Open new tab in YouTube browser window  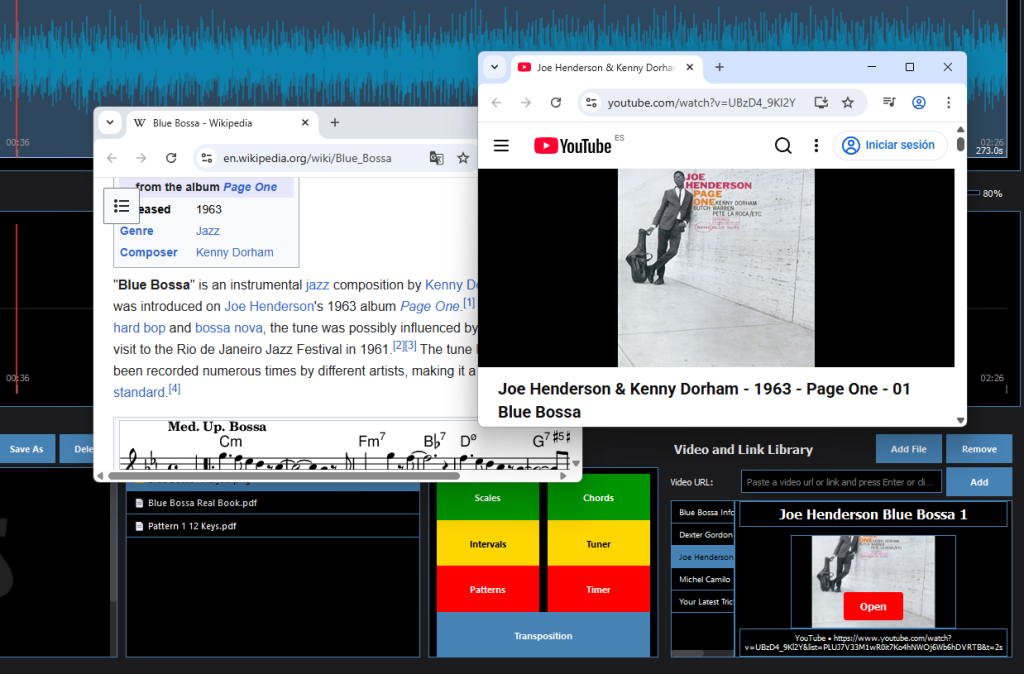pos(719,67)
